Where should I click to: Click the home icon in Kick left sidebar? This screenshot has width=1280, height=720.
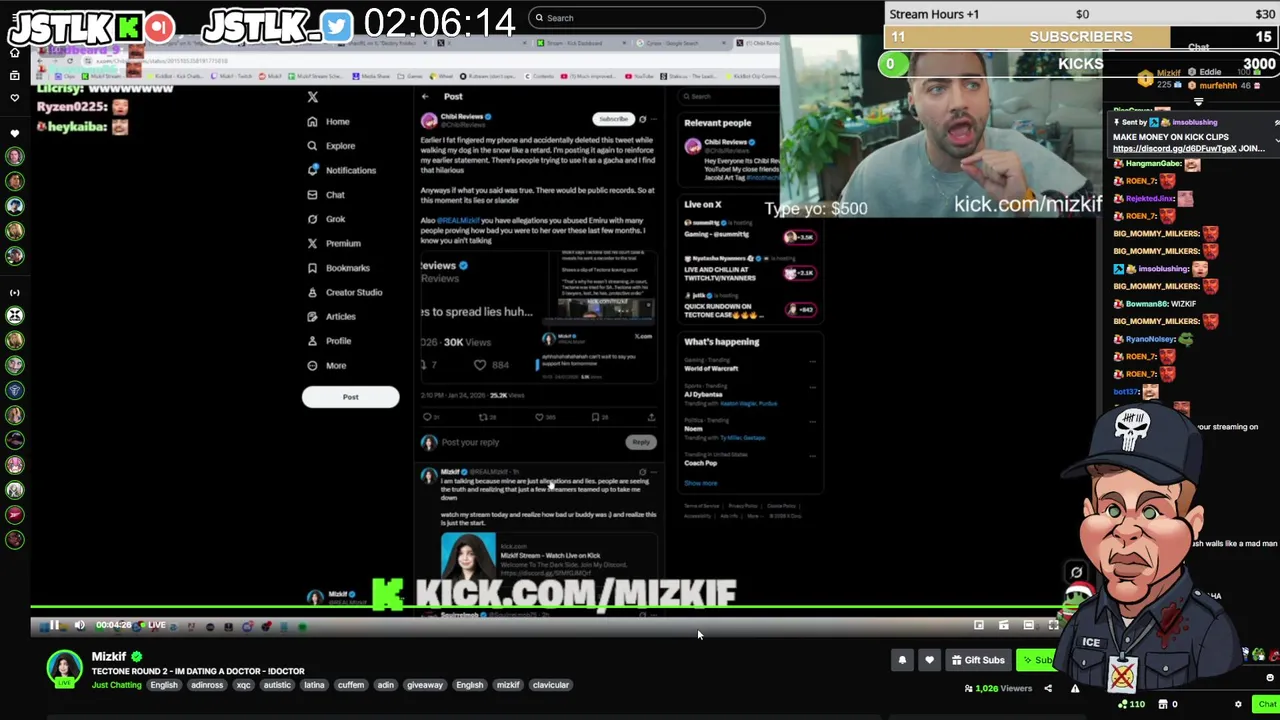click(x=14, y=52)
